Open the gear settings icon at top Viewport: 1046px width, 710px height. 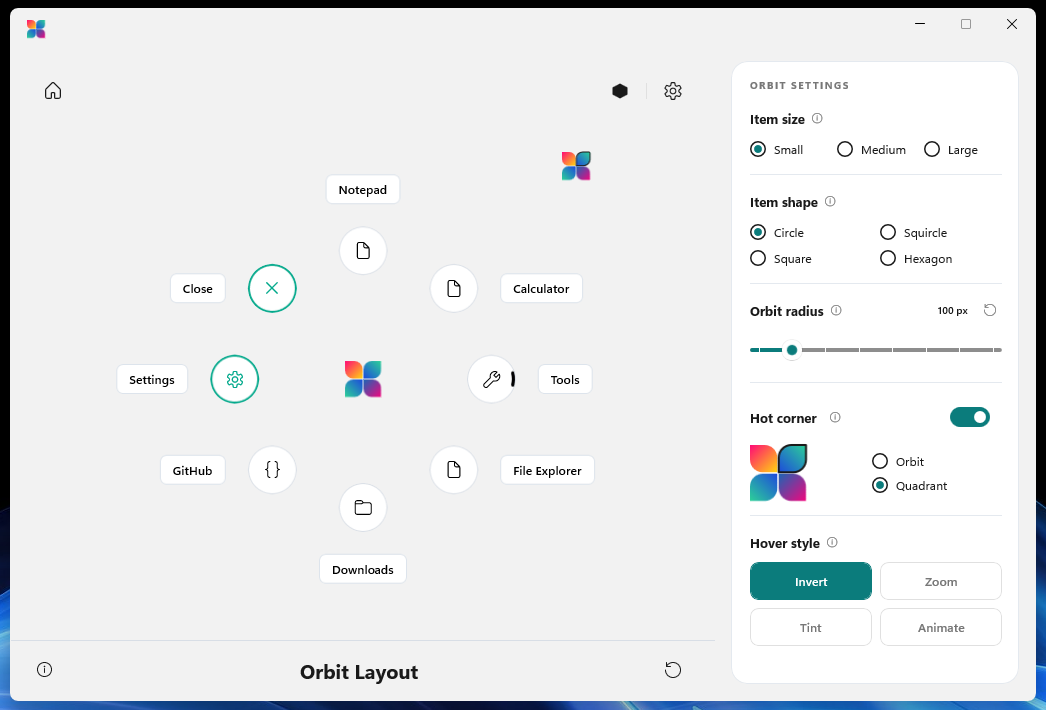672,91
